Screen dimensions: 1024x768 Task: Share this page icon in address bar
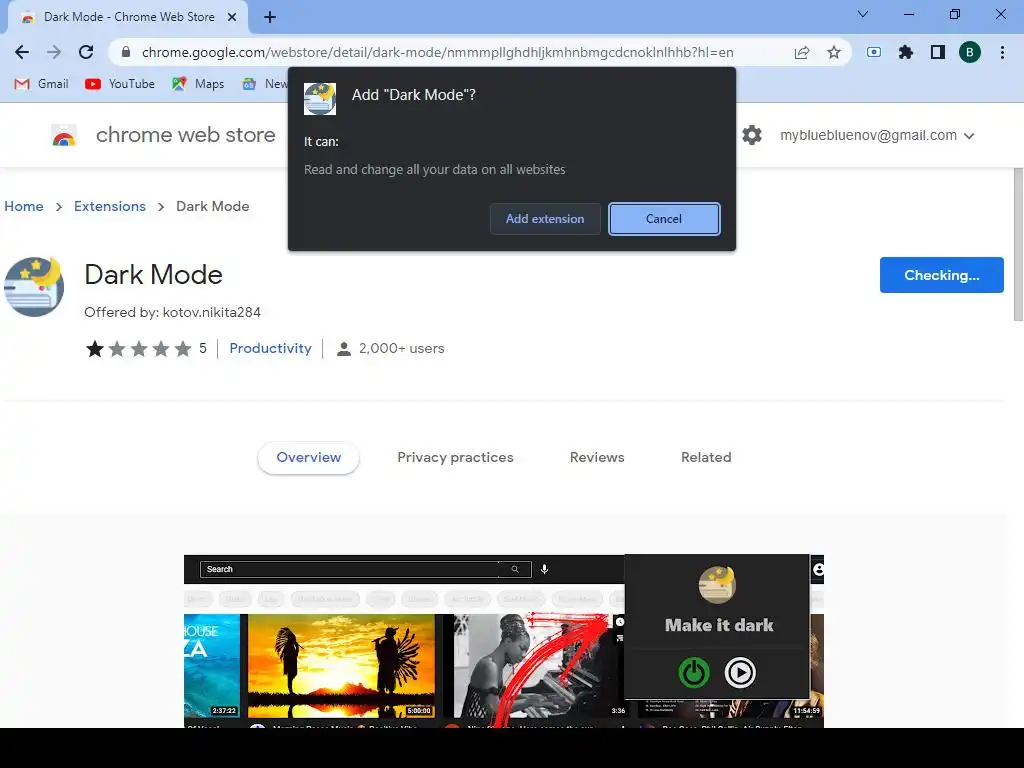802,52
